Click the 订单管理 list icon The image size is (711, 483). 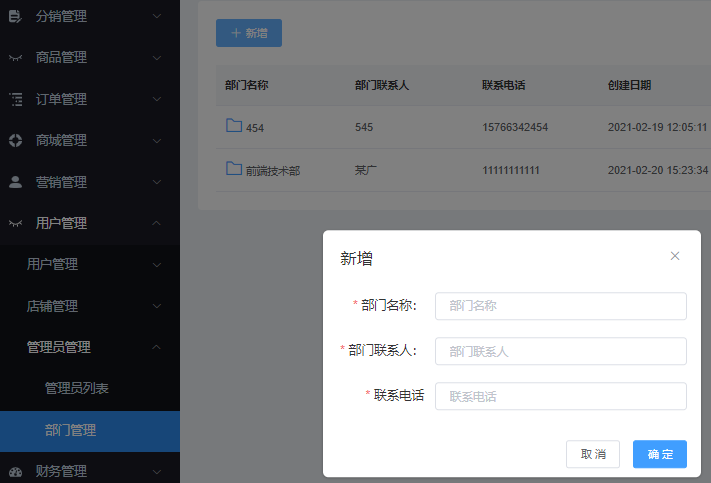point(15,99)
